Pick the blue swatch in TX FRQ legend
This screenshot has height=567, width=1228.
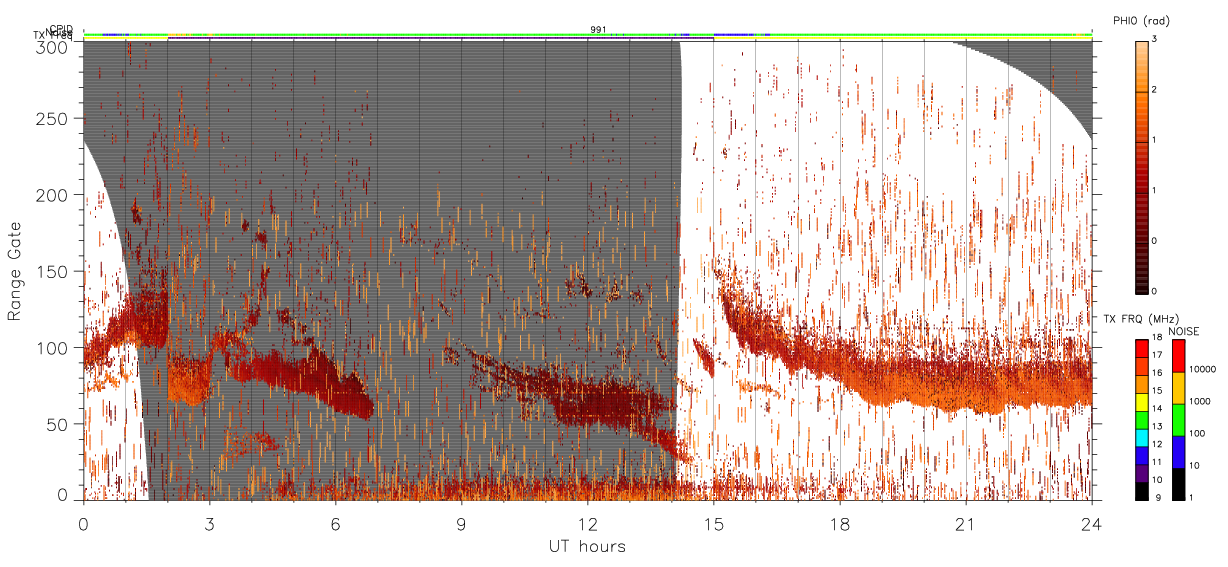[1142, 456]
